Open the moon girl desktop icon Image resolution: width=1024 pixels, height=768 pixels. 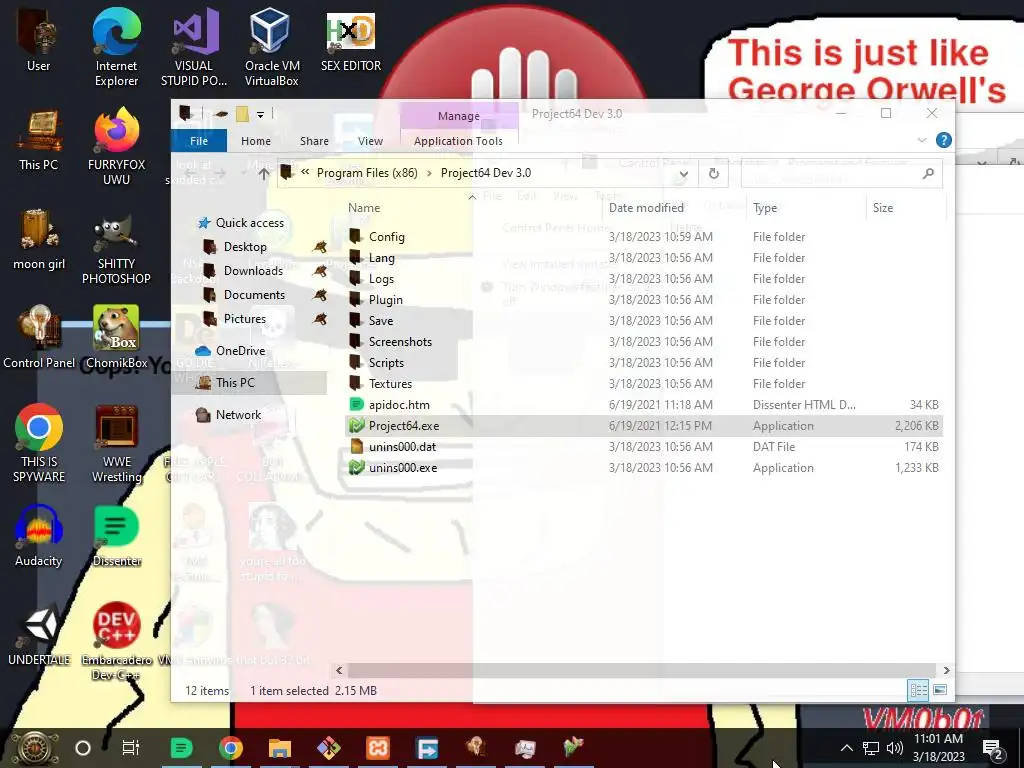pyautogui.click(x=39, y=240)
